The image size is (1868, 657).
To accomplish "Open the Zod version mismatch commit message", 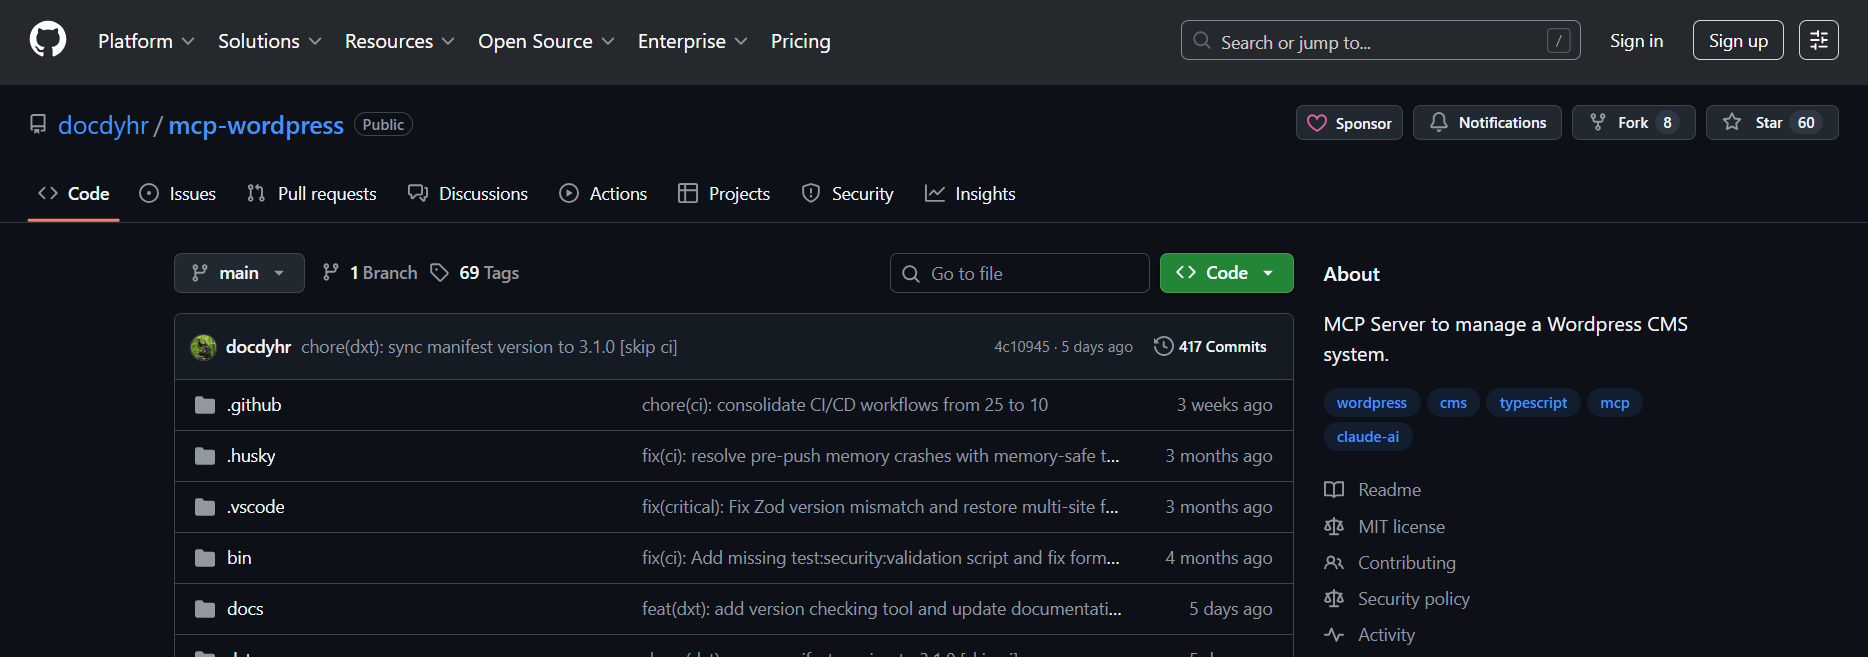I will tap(881, 507).
